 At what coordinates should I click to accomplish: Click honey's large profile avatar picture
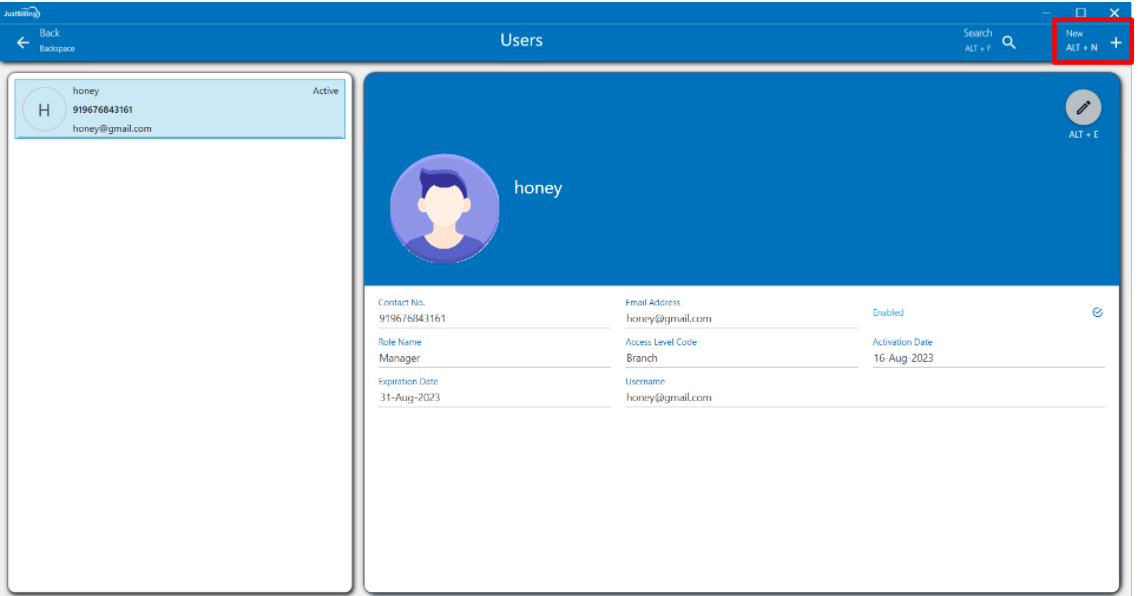tap(444, 209)
